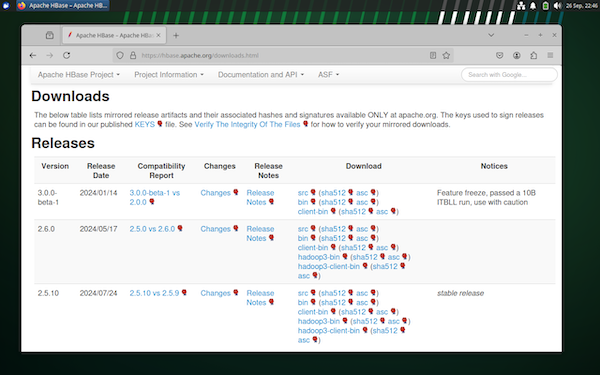Open Changes link for version 3.0.0-beta-1

[215, 193]
